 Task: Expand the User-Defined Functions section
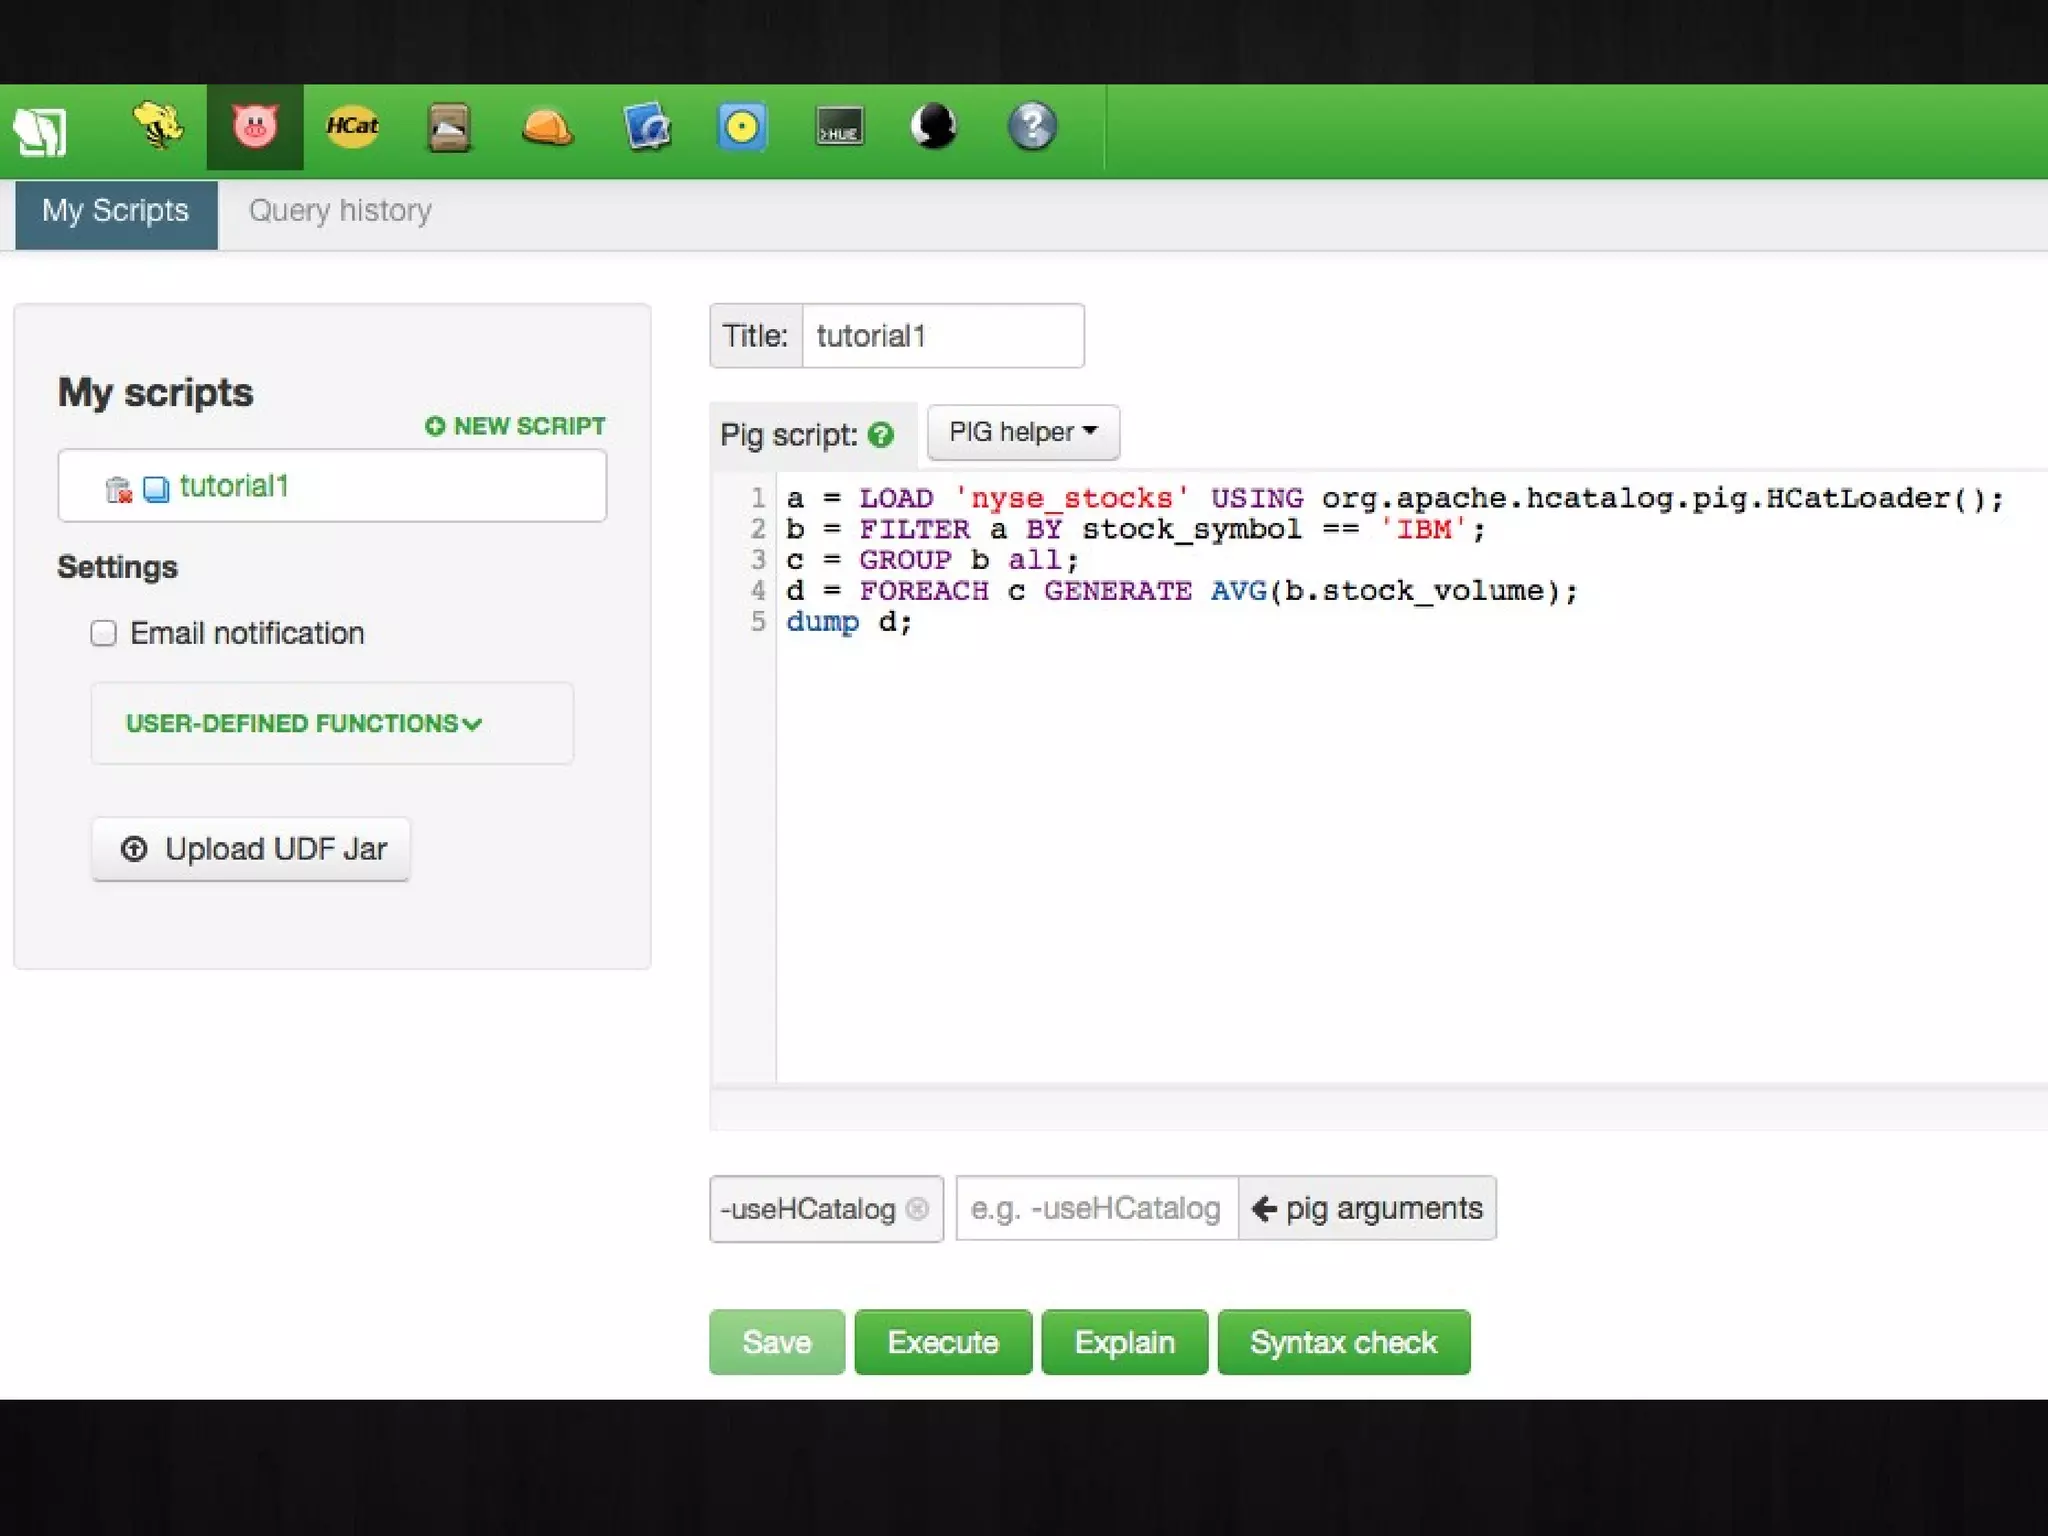pos(303,723)
